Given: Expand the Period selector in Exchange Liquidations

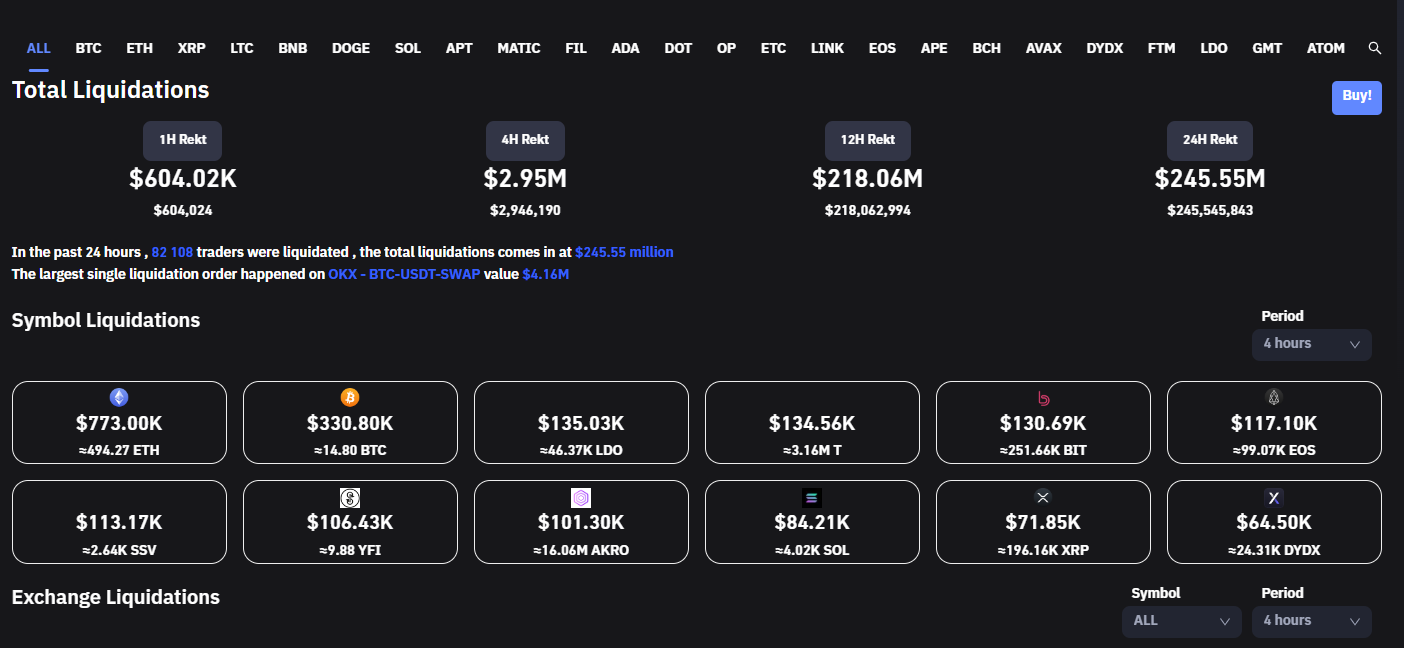Looking at the screenshot, I should 1311,621.
